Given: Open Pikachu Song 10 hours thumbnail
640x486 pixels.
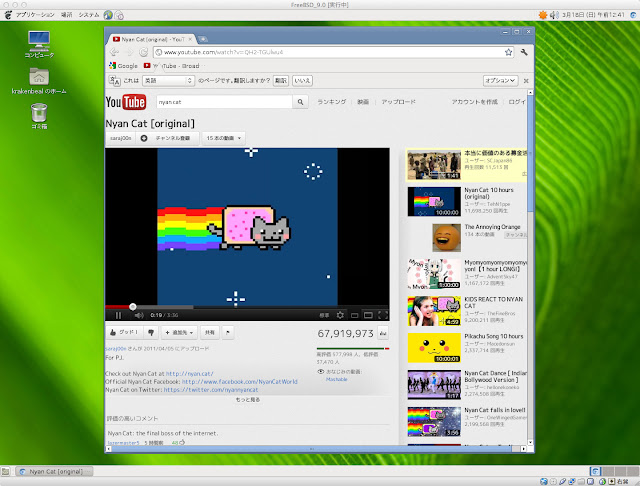Looking at the screenshot, I should pyautogui.click(x=434, y=348).
